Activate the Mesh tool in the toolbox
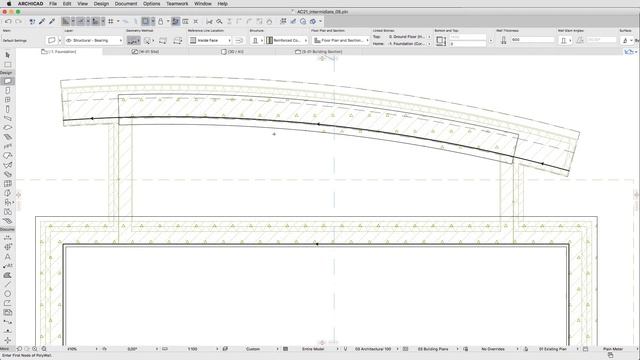 [x=7, y=221]
